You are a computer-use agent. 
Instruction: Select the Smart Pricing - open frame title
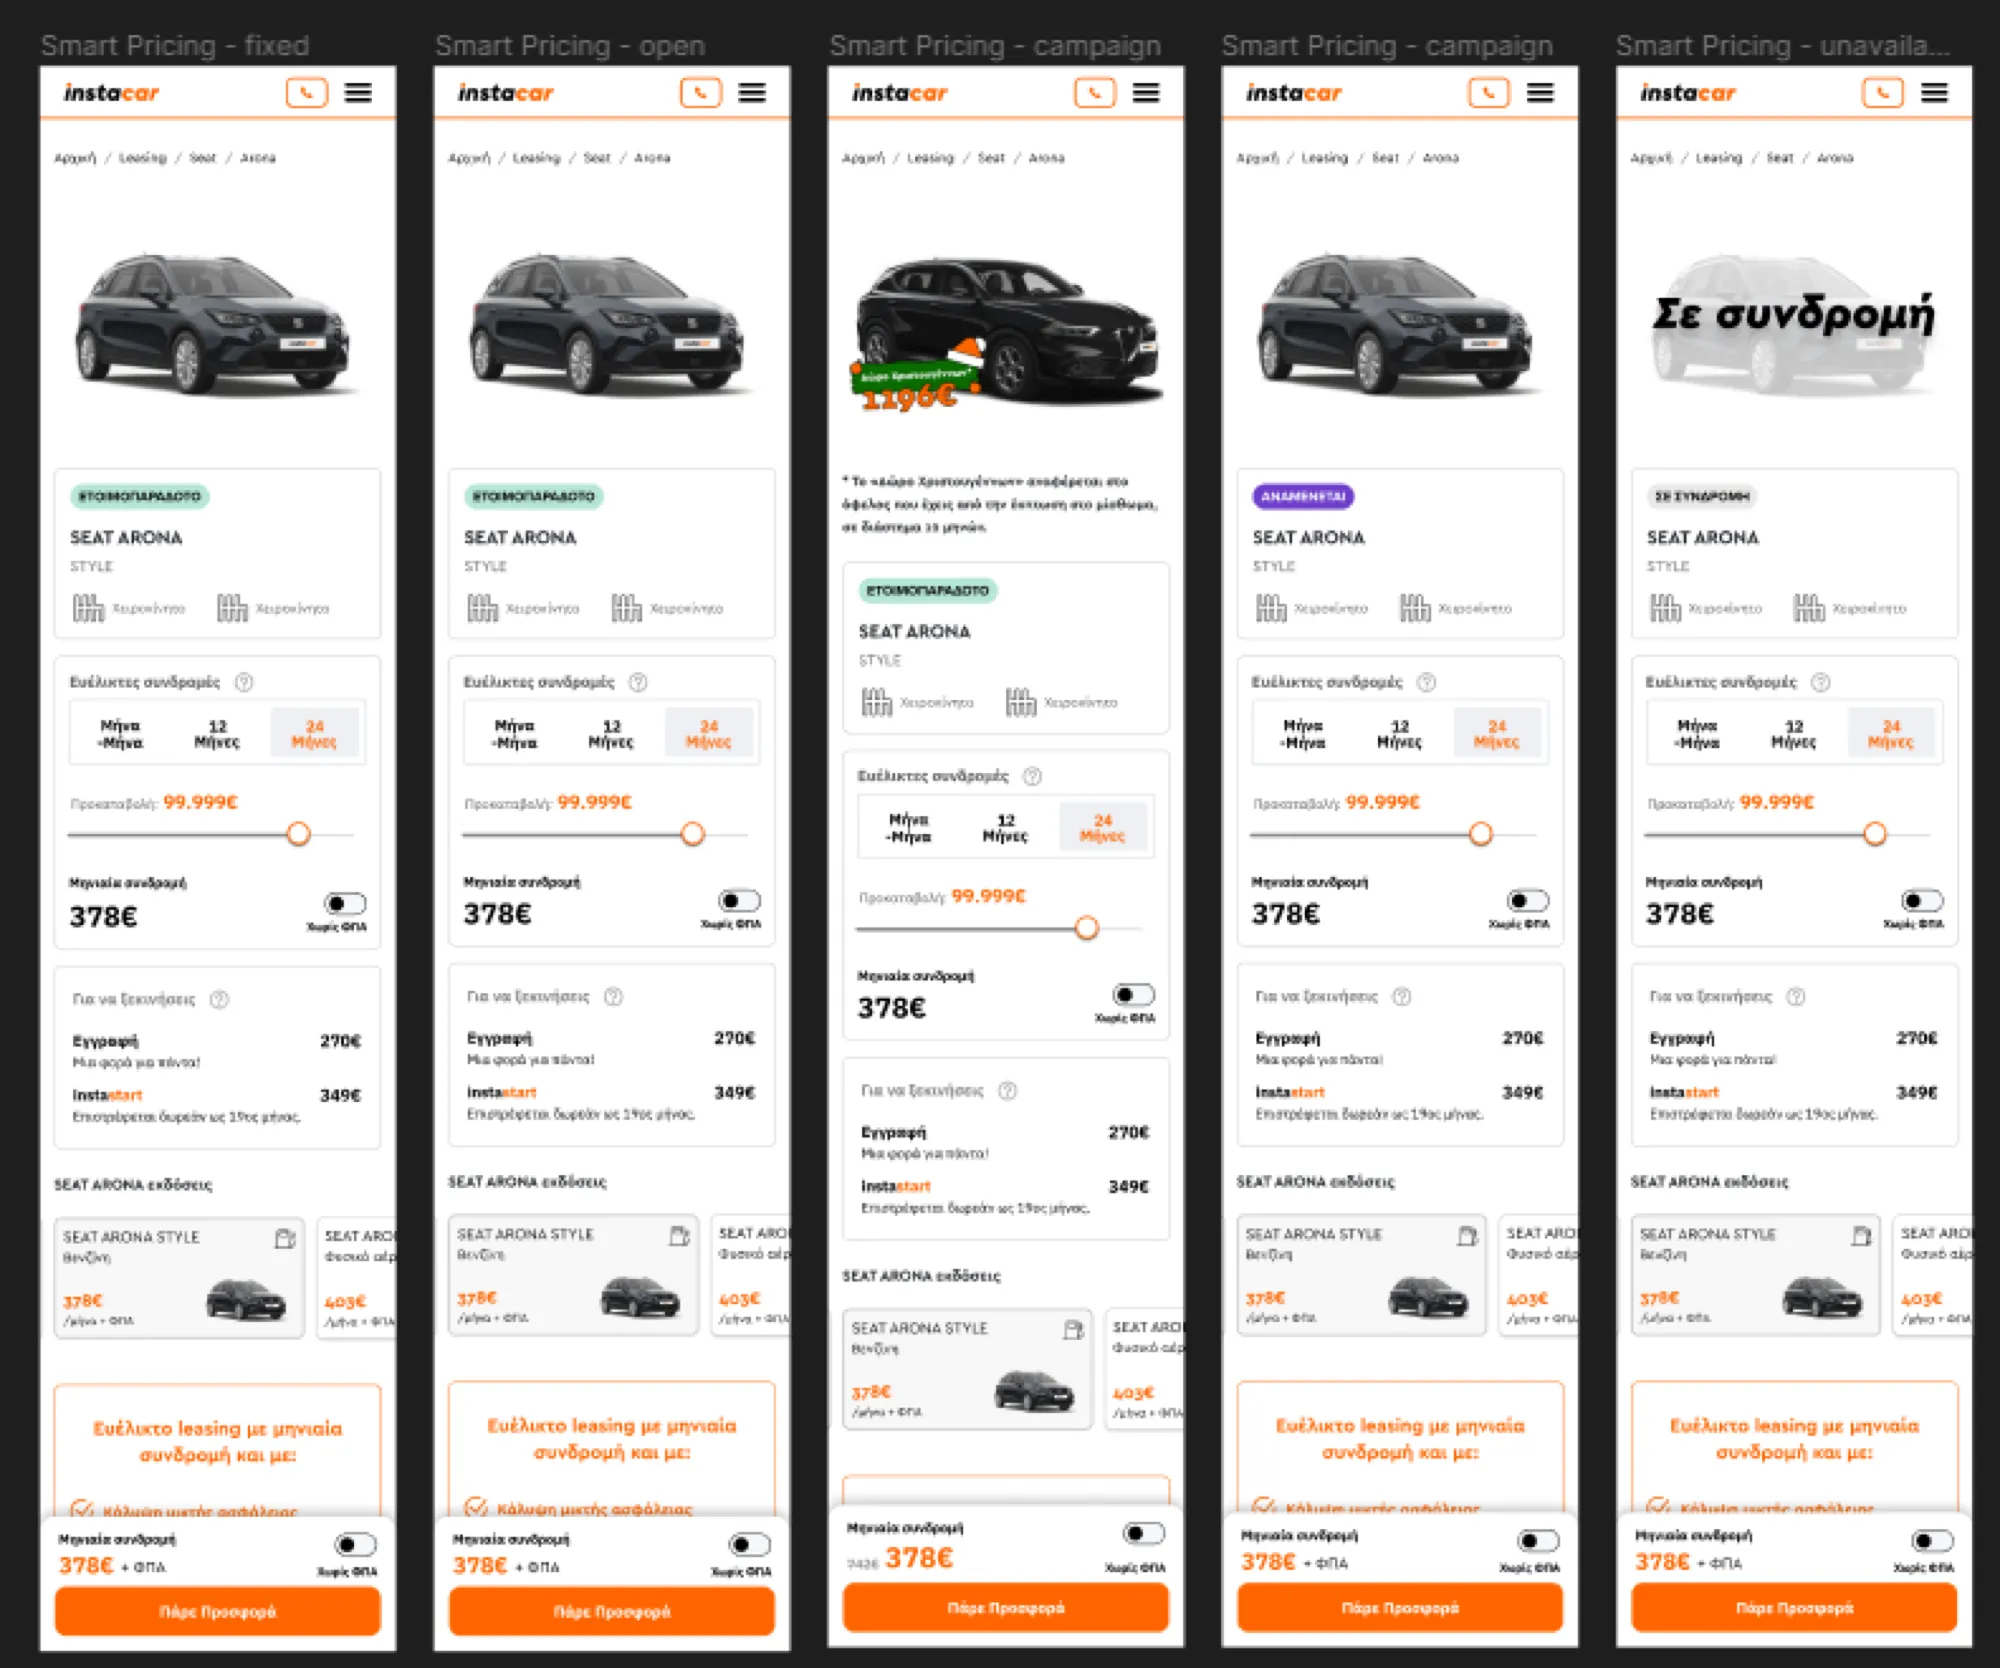click(570, 46)
